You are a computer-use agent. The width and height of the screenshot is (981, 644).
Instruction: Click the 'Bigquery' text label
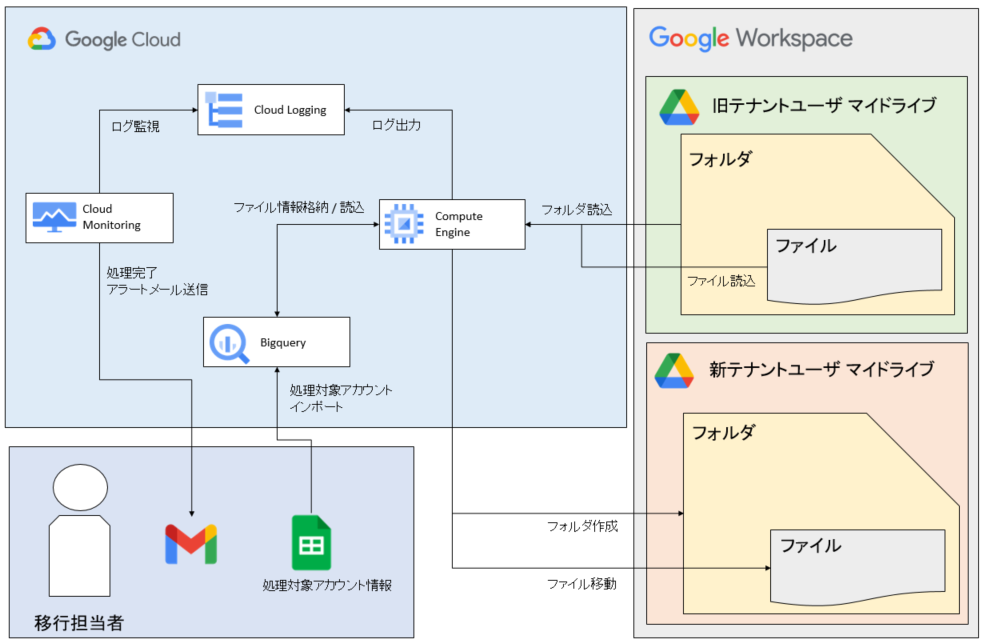click(283, 342)
